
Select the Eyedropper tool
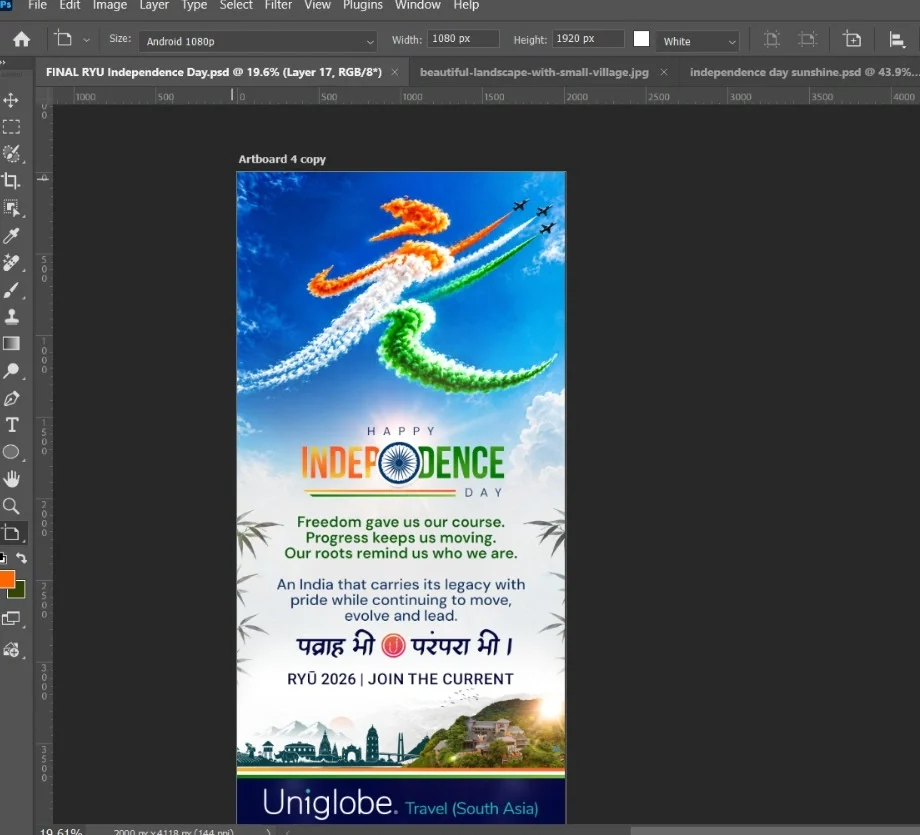[x=11, y=235]
